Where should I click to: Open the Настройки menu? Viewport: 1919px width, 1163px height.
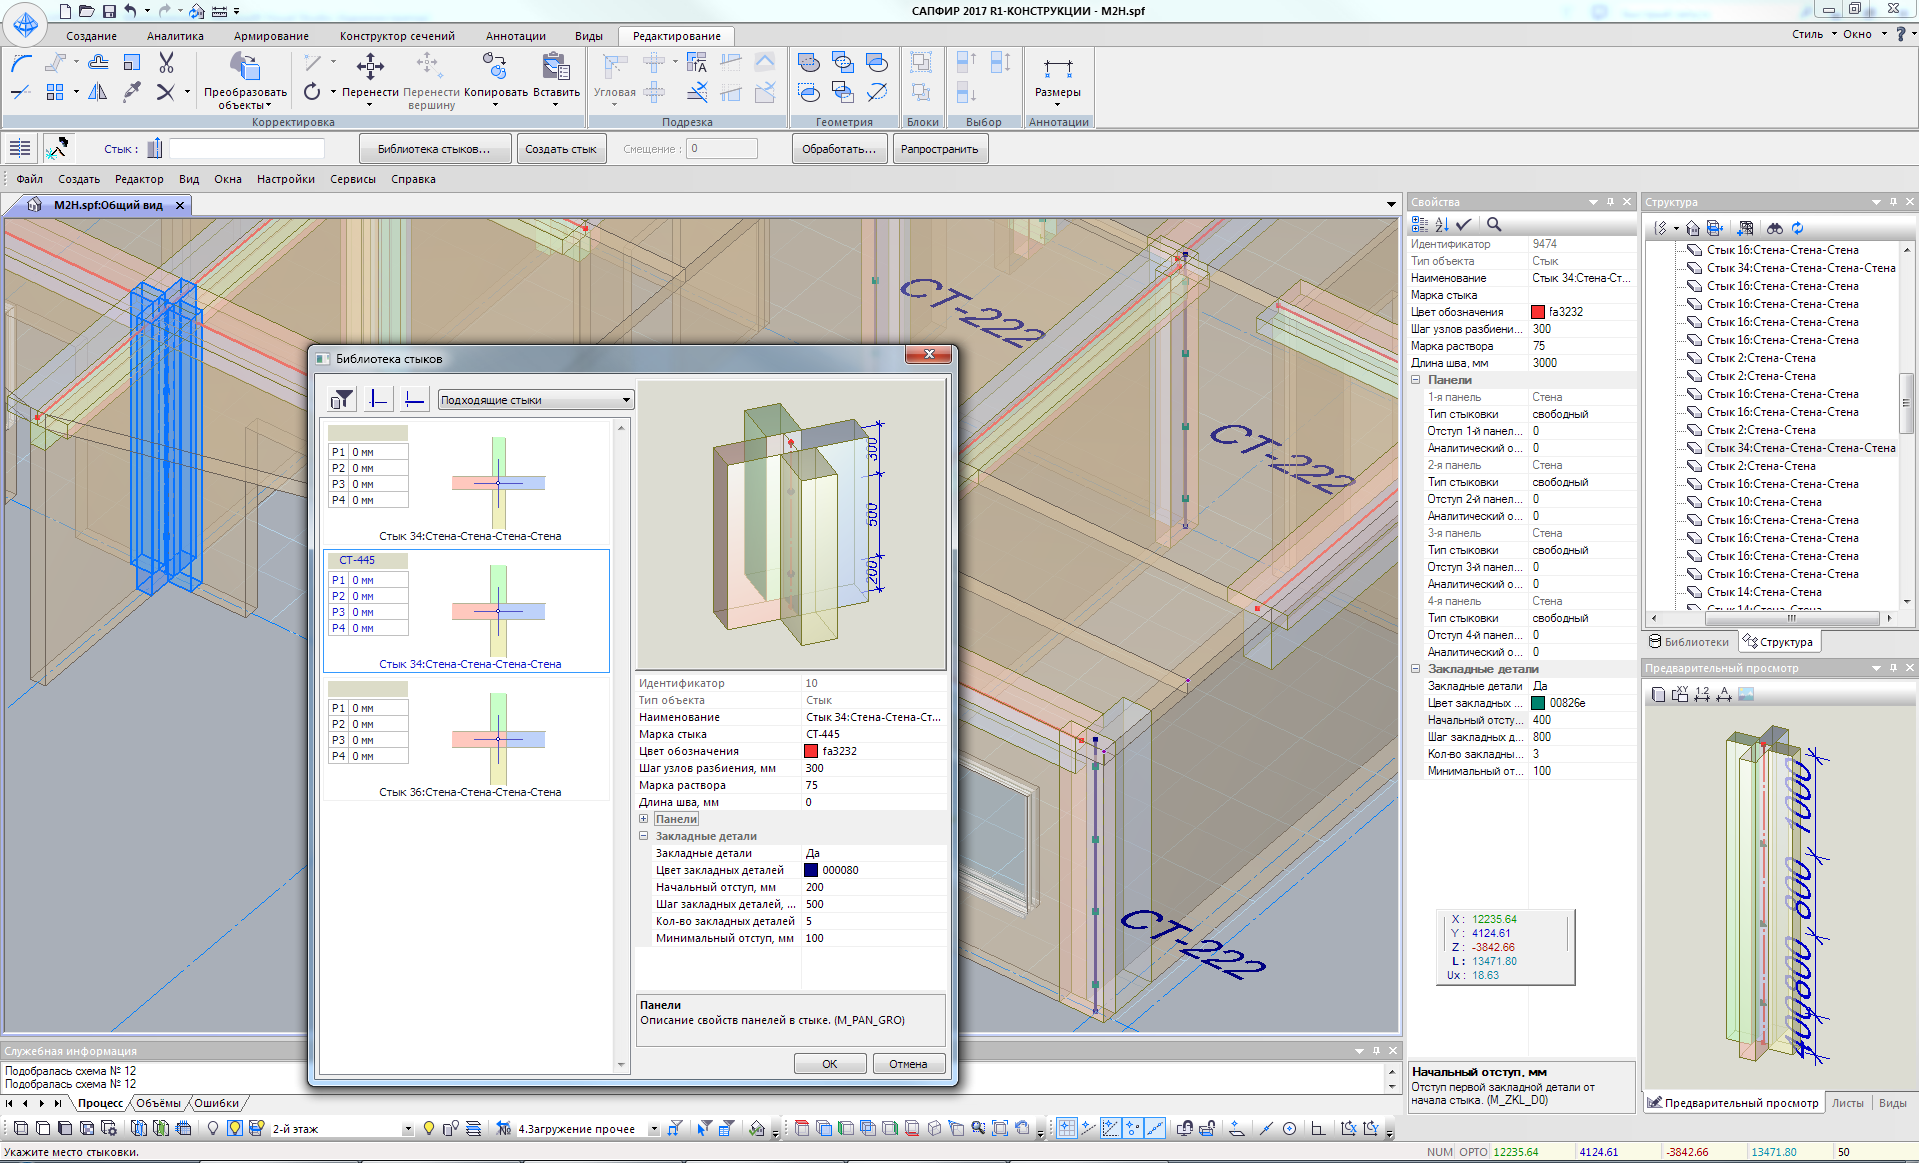click(x=285, y=179)
